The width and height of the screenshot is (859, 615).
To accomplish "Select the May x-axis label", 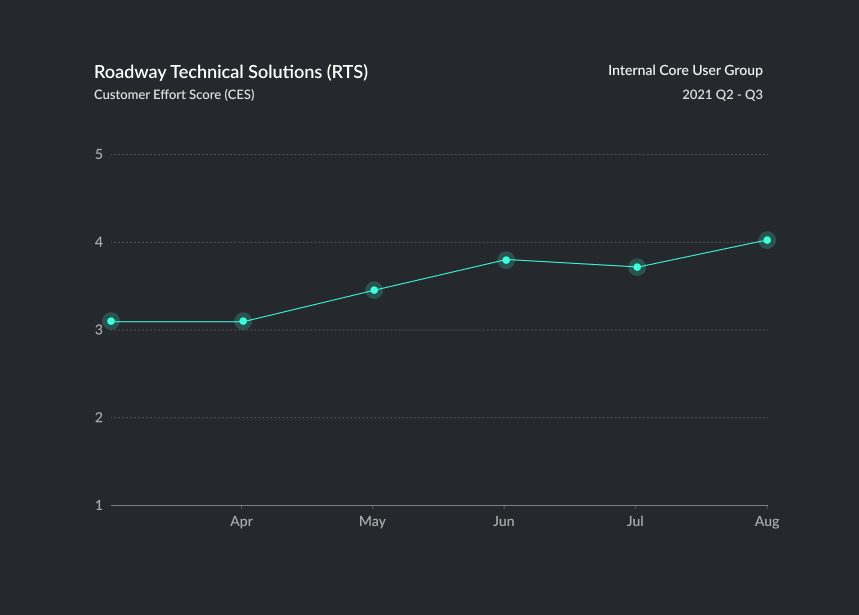I will (x=372, y=522).
